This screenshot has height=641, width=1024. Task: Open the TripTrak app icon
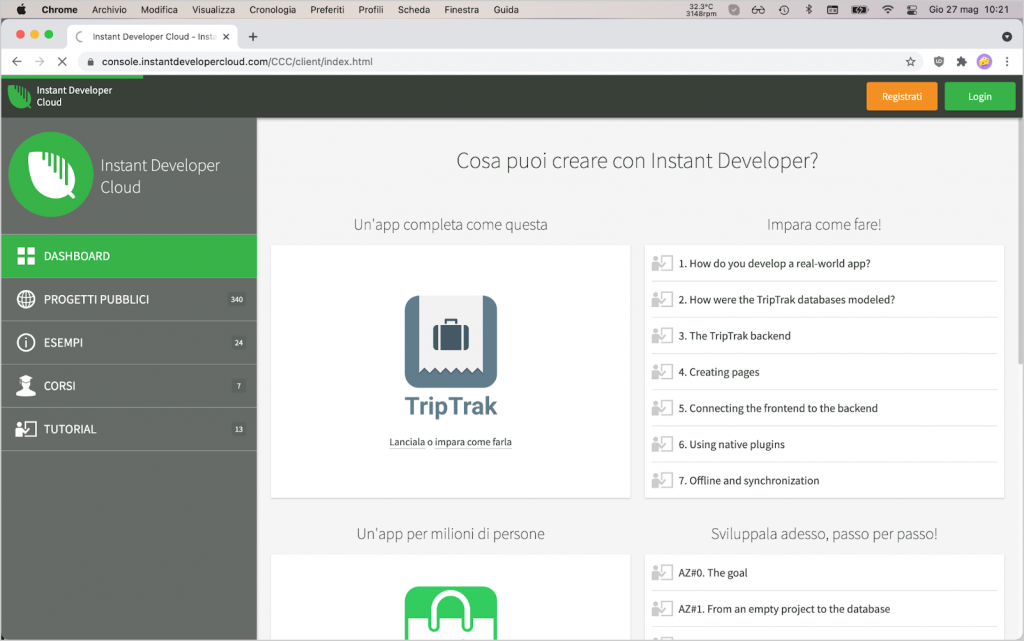[451, 341]
